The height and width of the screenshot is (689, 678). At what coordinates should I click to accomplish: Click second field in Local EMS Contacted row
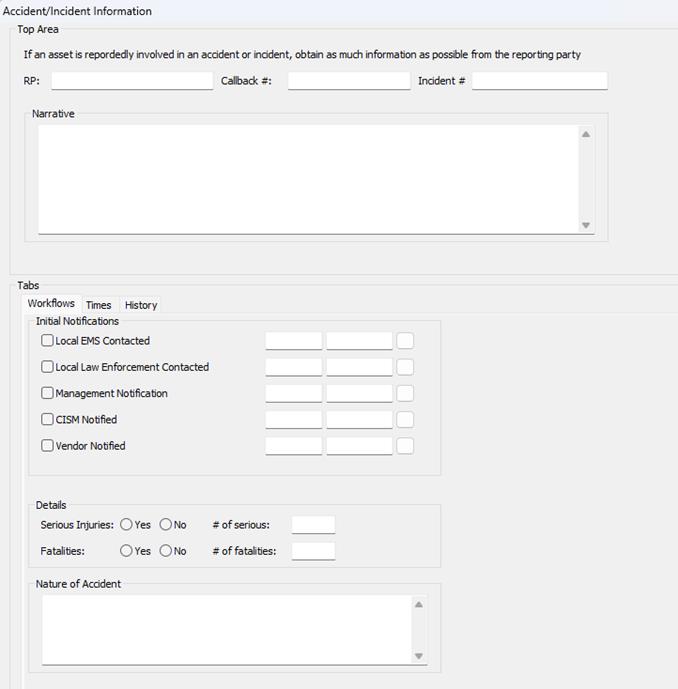tap(359, 341)
